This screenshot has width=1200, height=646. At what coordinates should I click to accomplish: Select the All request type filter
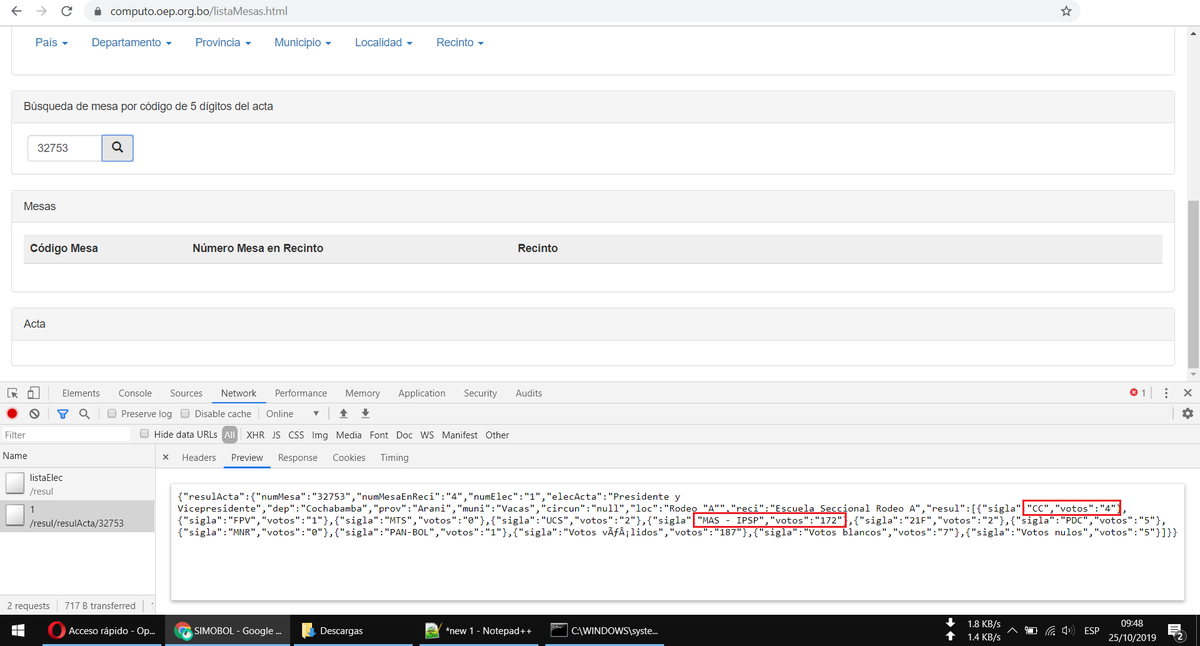[230, 435]
